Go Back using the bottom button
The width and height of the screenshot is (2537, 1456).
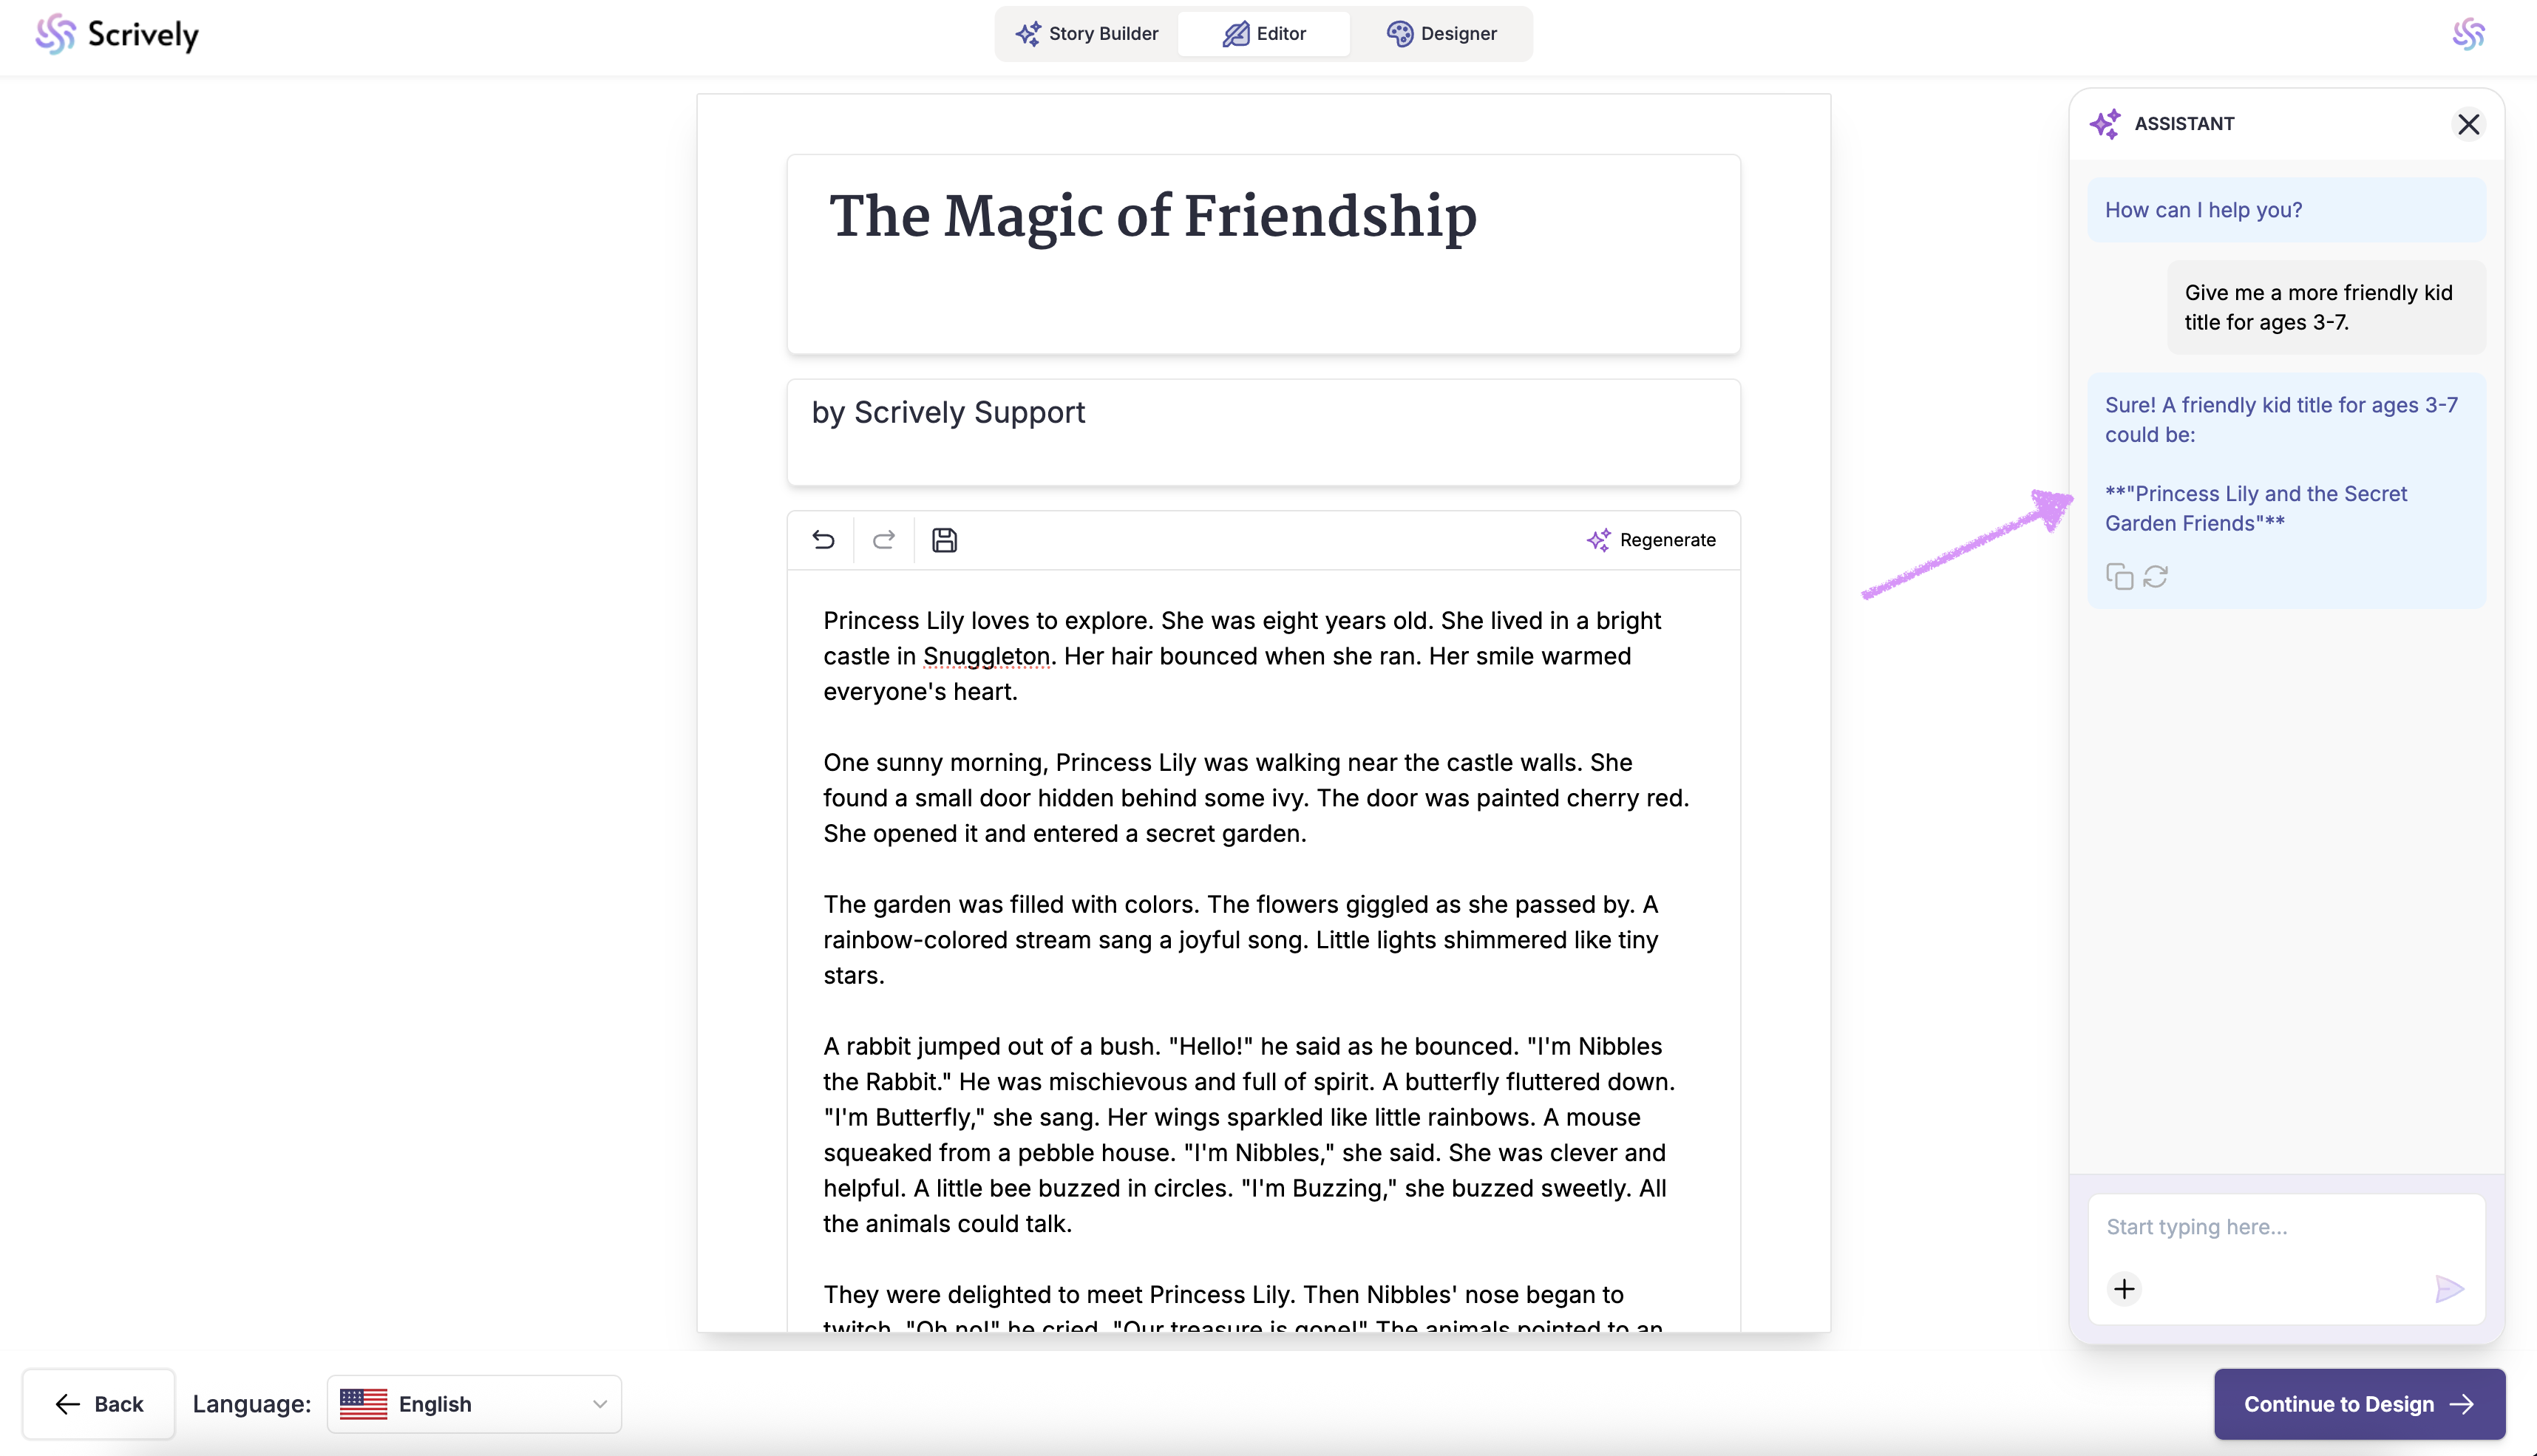tap(99, 1404)
